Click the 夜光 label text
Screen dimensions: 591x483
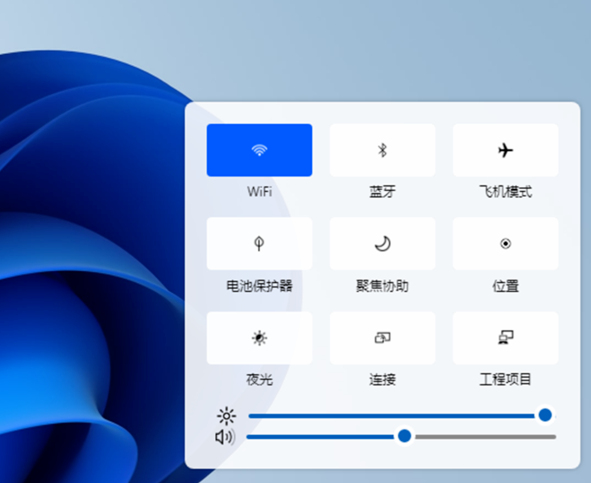click(259, 379)
